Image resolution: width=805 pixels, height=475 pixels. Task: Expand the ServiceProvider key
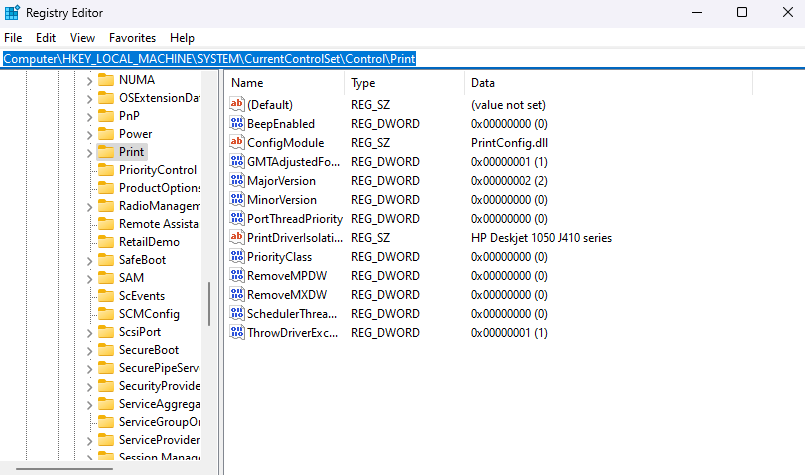click(89, 441)
